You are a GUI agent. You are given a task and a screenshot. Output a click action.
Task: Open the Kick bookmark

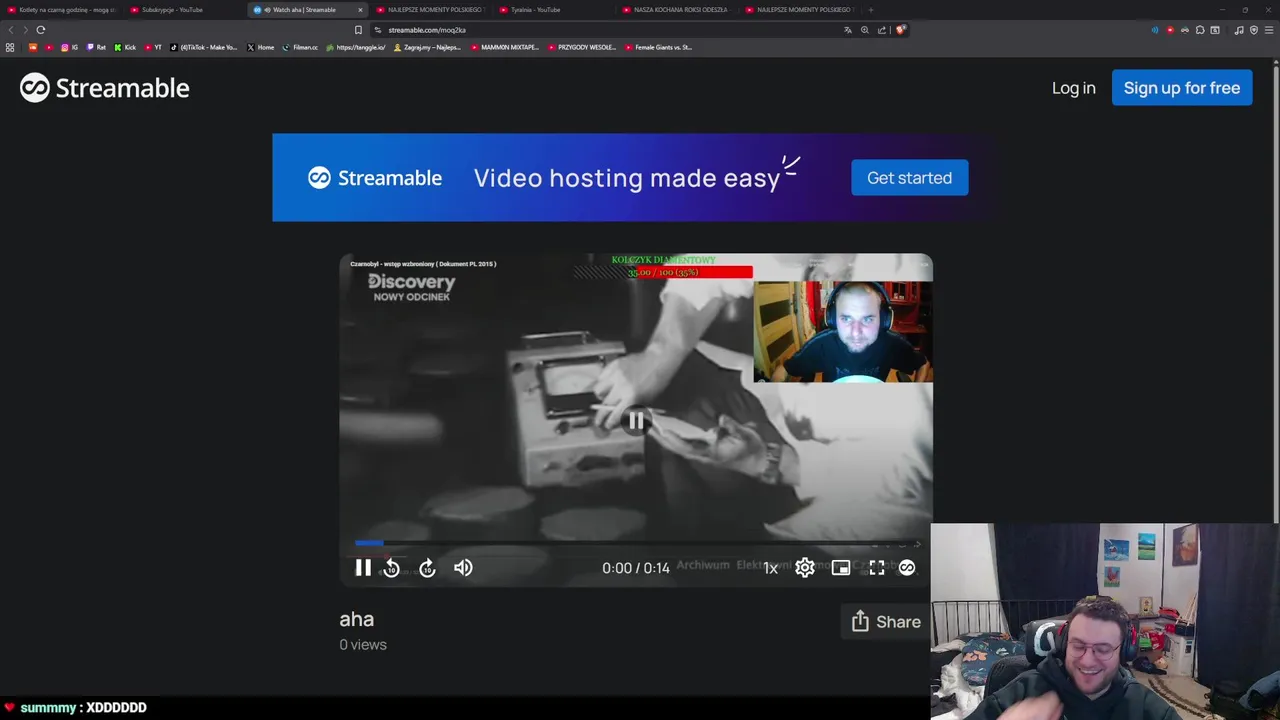point(125,47)
